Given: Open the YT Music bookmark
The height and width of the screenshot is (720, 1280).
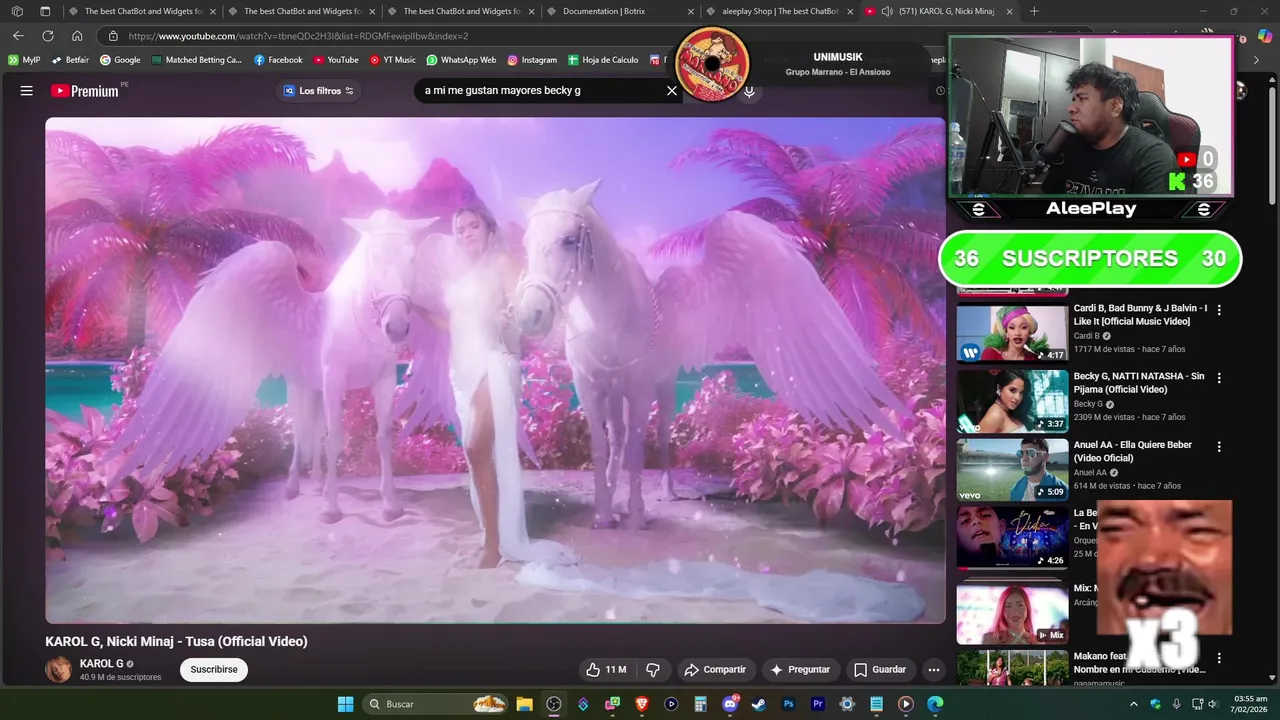Looking at the screenshot, I should (392, 60).
